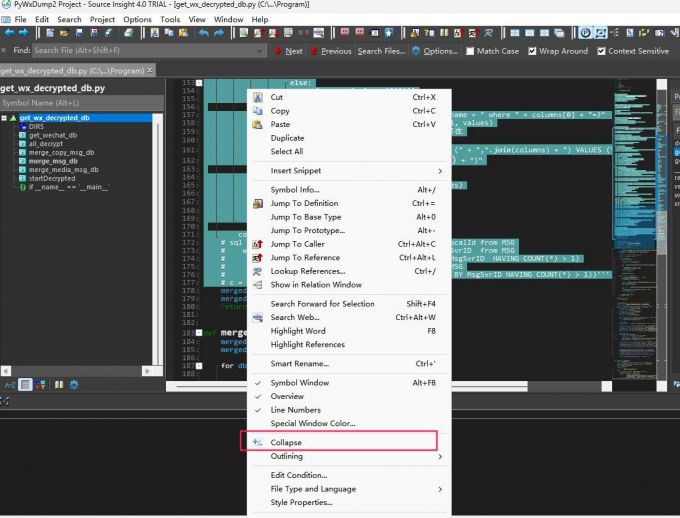This screenshot has height=518, width=680.
Task: Open the Project menu
Action: [102, 20]
